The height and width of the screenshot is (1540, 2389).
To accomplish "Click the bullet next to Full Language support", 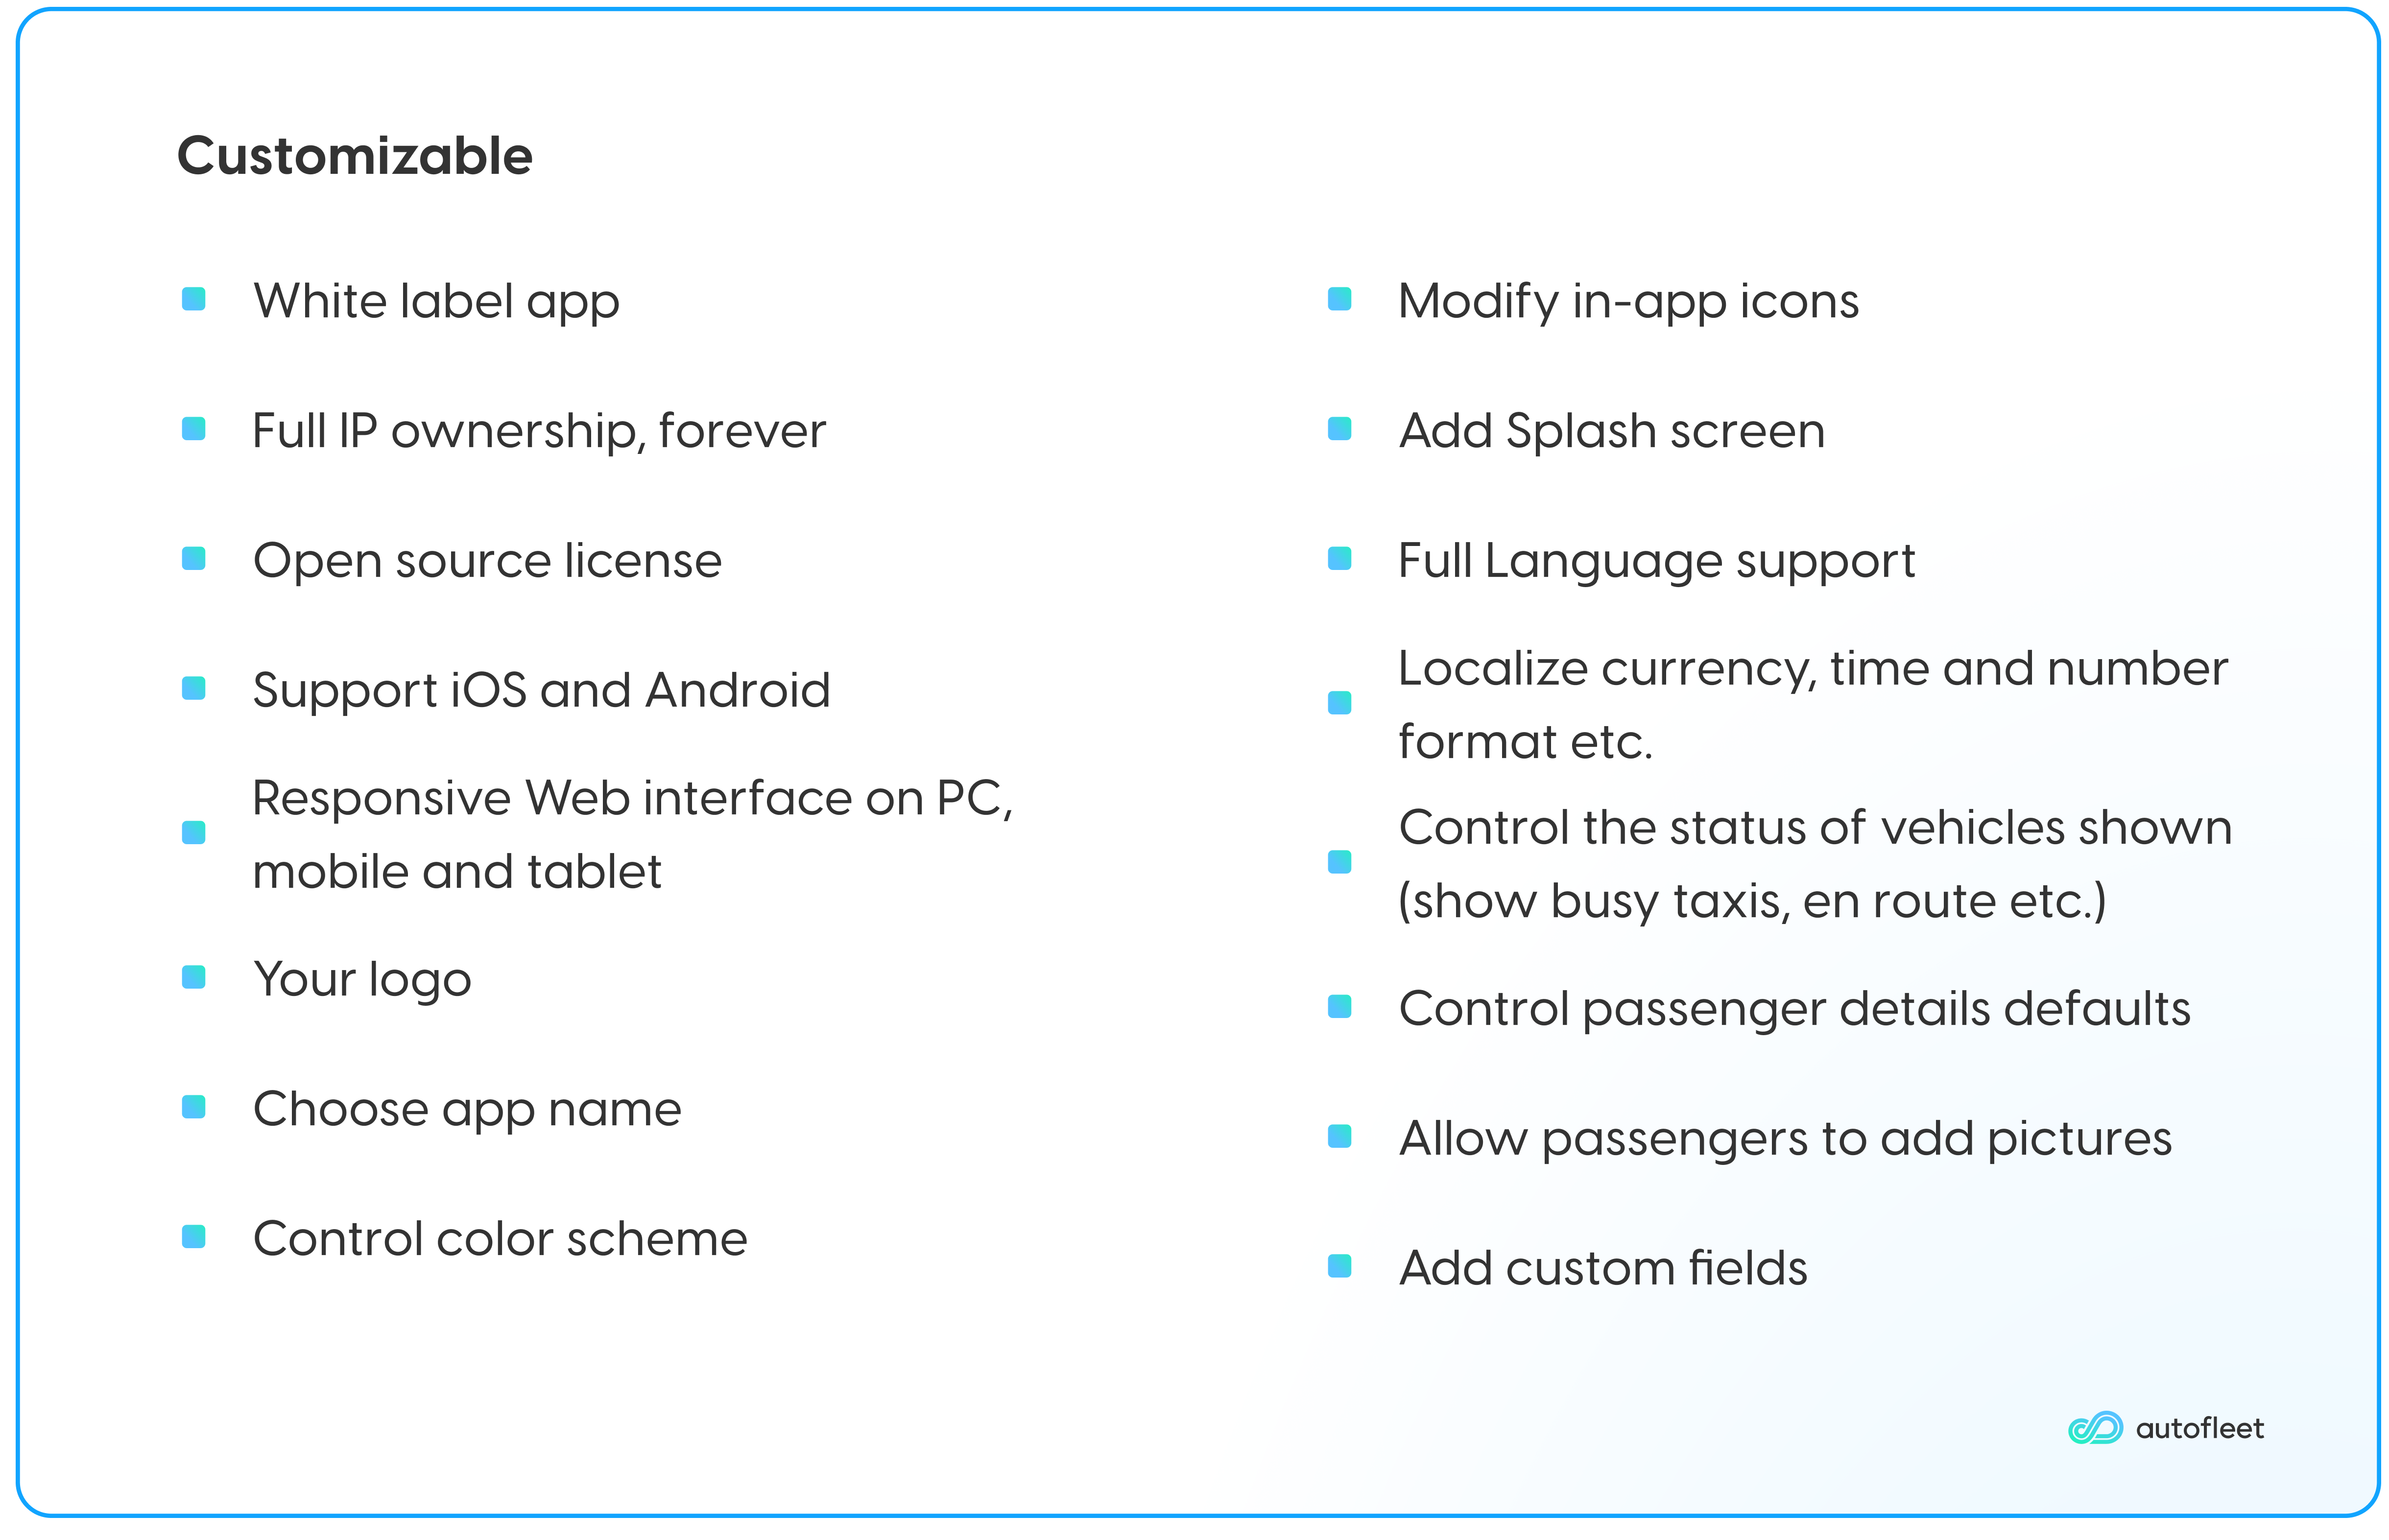I will click(1339, 558).
